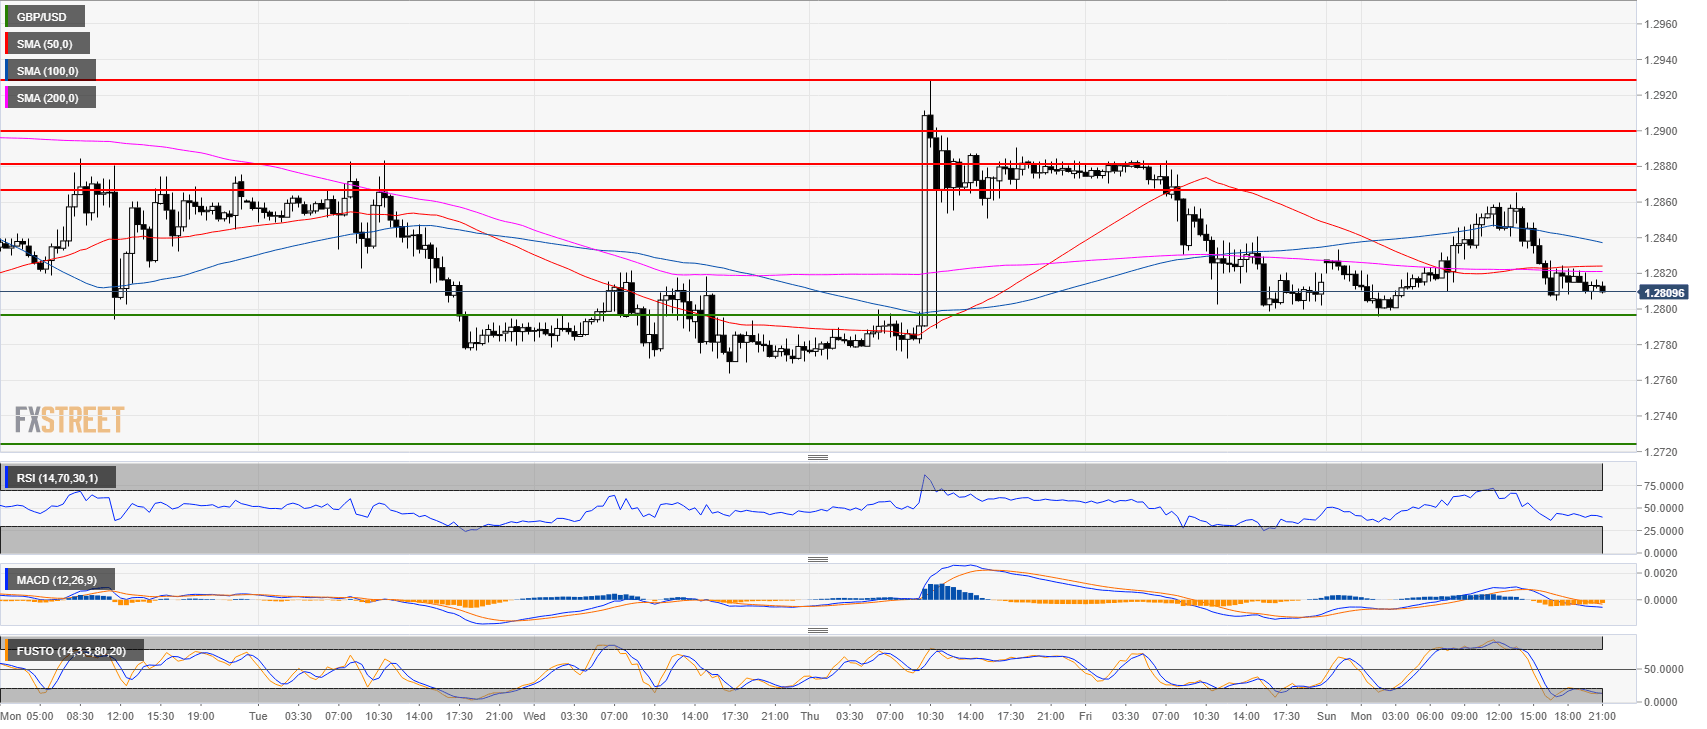Click the divider handle above the FUSTO panel
Viewport: 1707px width, 729px height.
tap(817, 630)
